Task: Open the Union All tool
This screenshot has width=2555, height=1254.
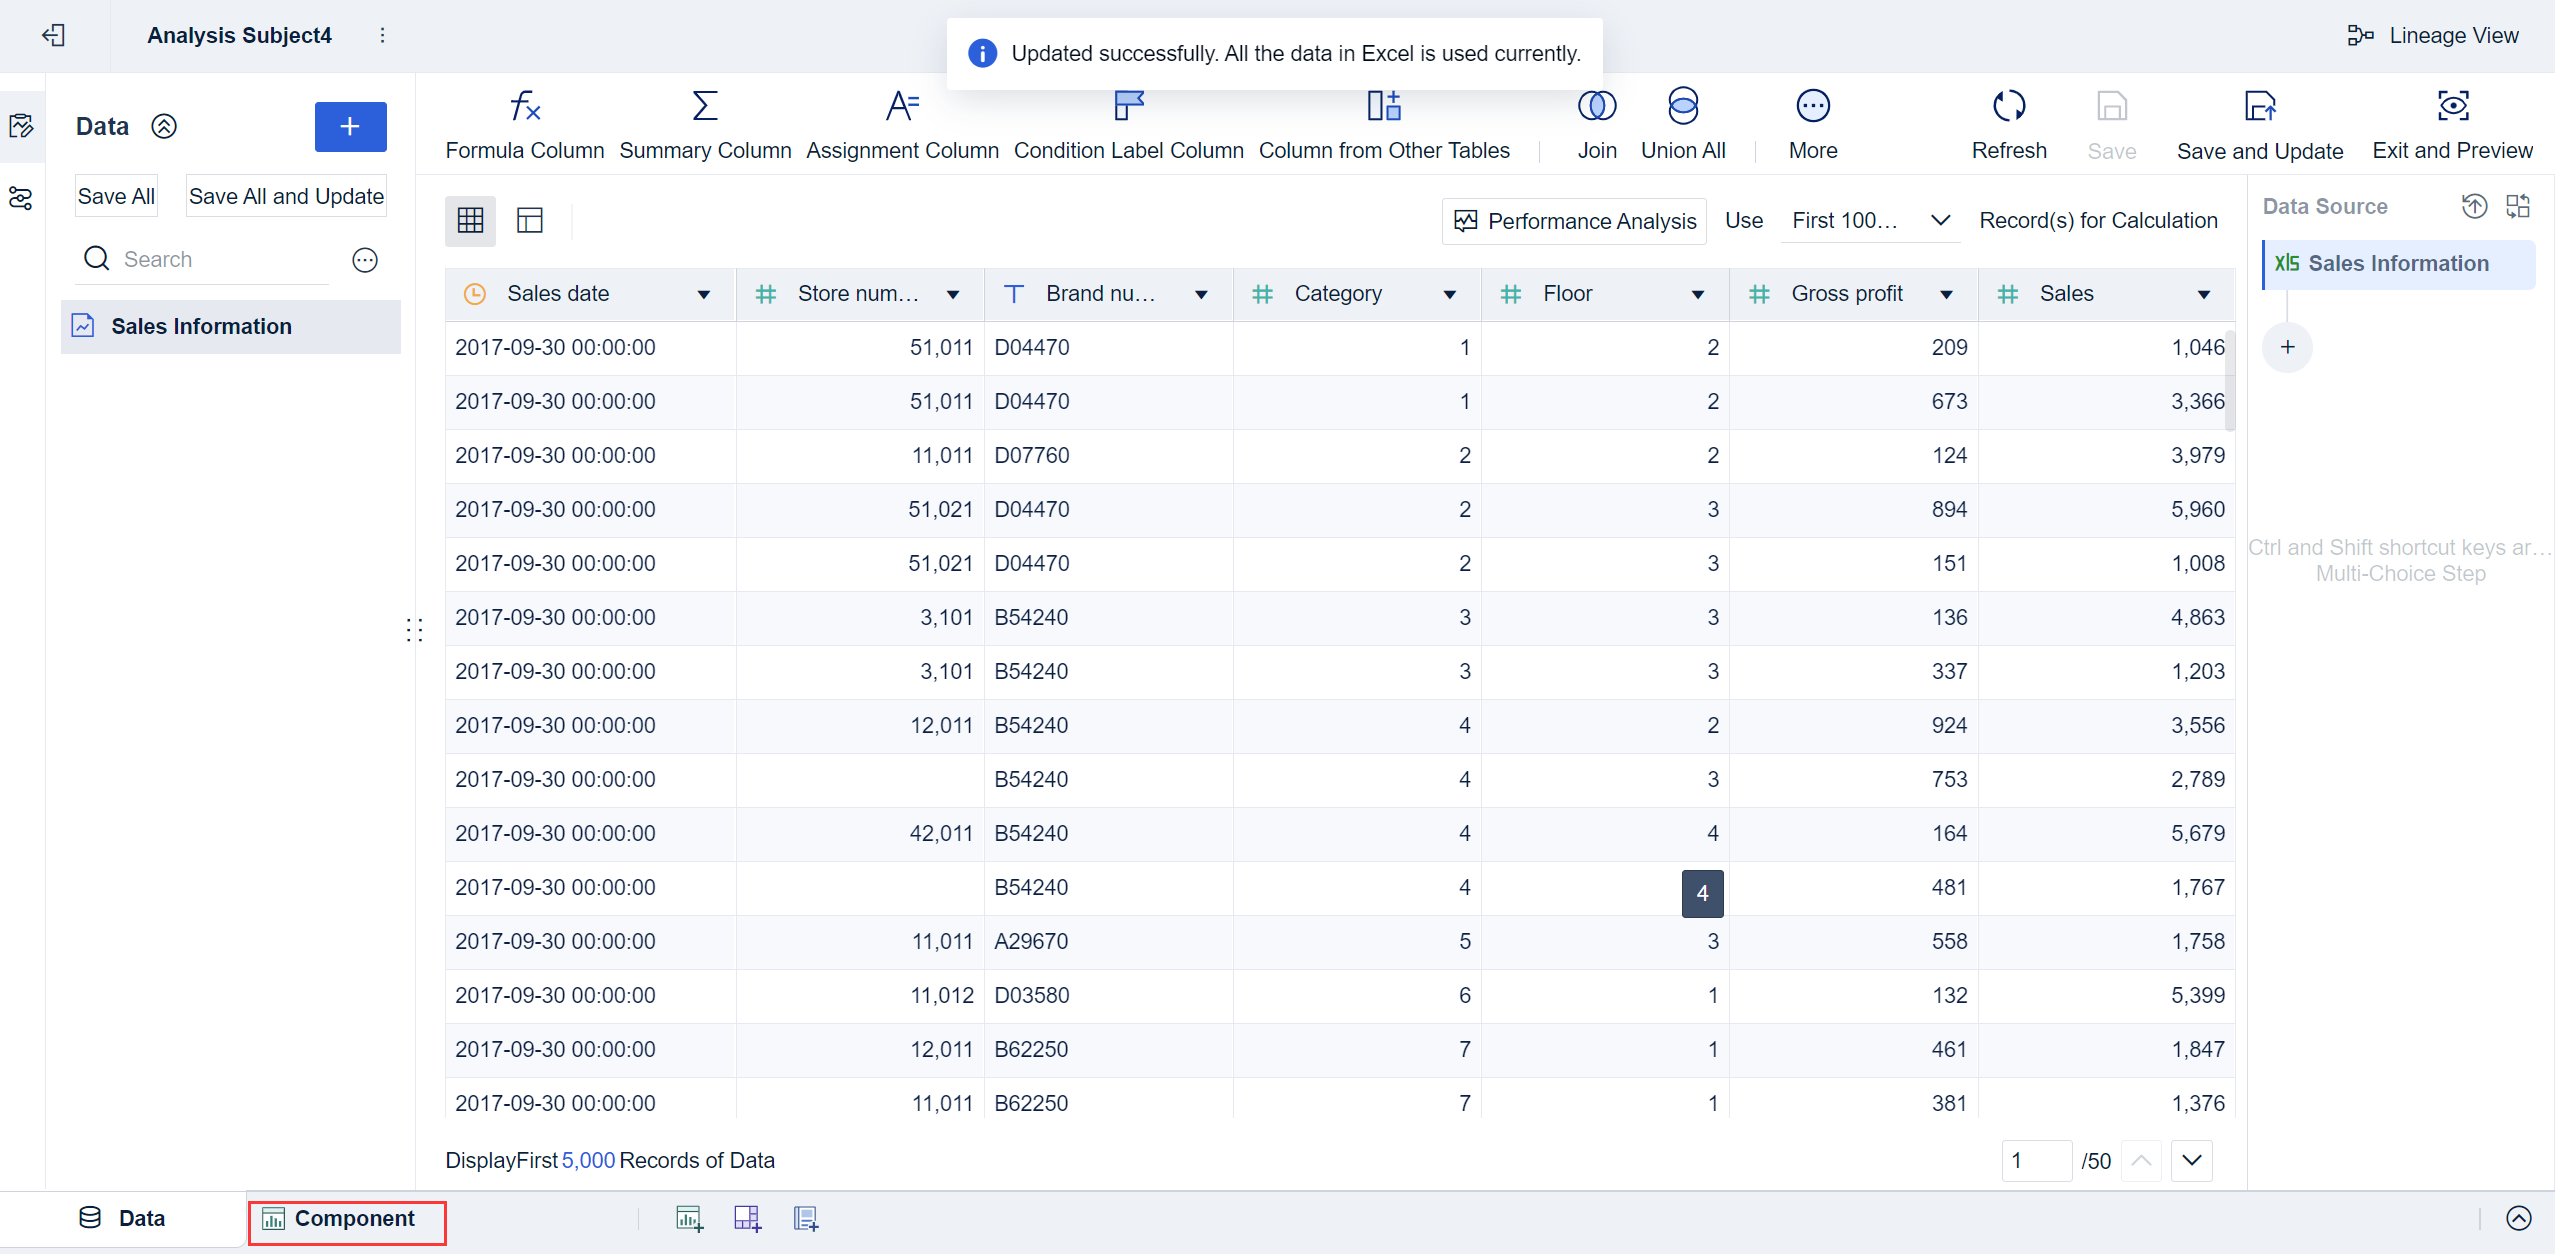Action: 1683,122
